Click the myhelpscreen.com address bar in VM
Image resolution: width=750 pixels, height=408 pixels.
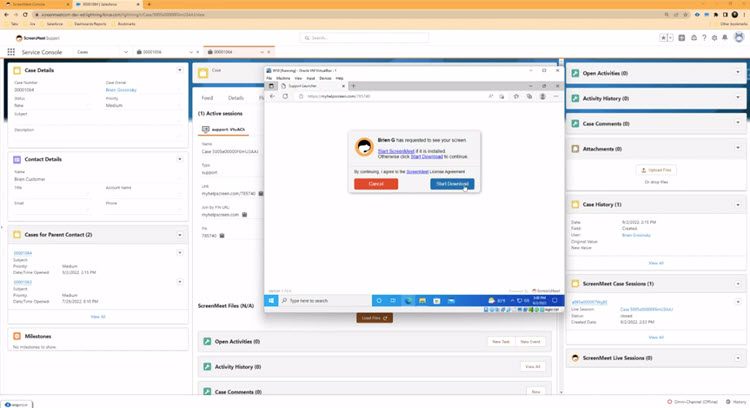coord(390,96)
